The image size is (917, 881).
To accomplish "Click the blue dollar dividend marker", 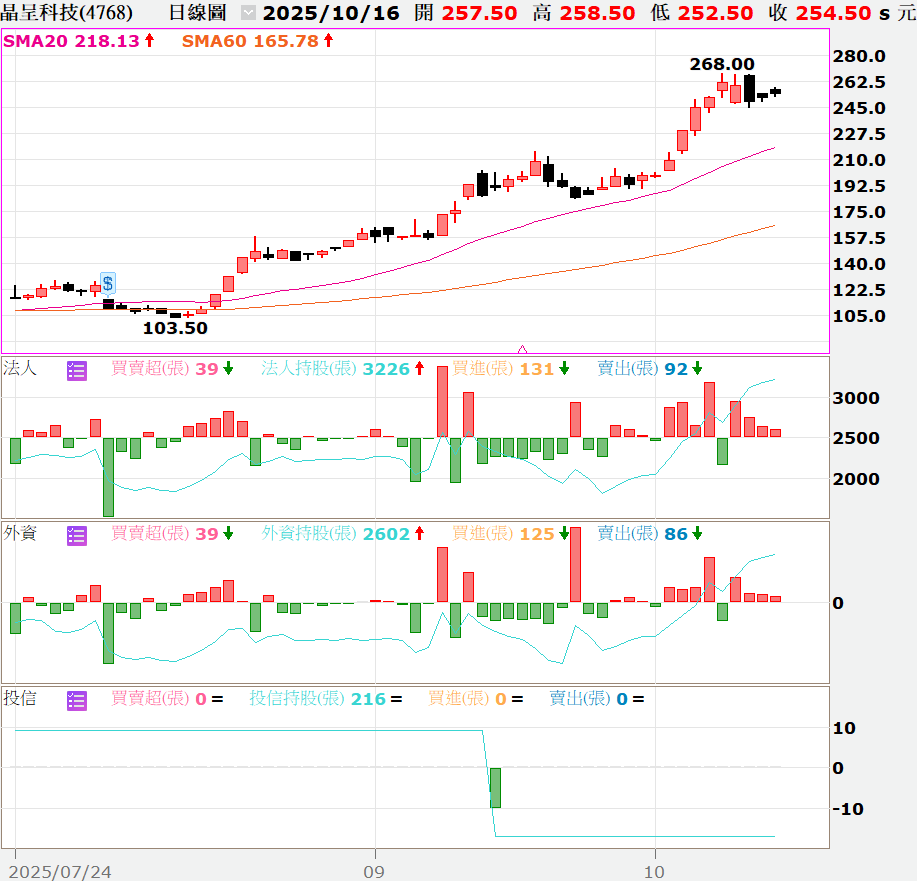I will (x=108, y=284).
